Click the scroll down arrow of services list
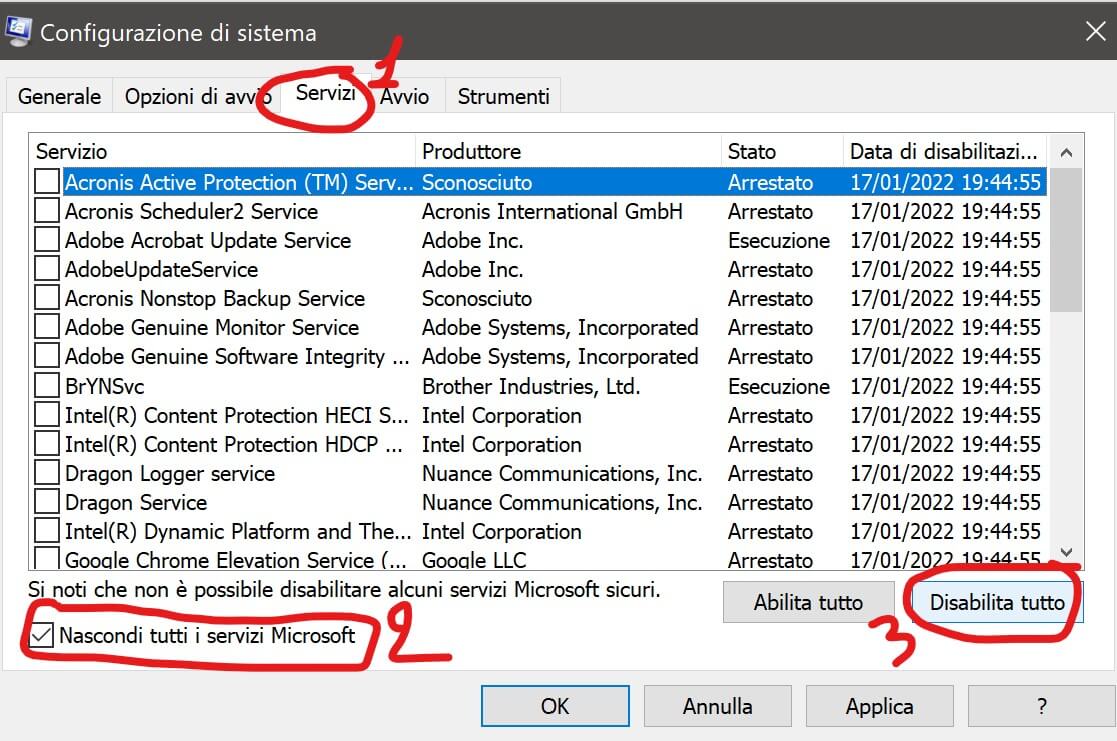This screenshot has height=741, width=1117. (1065, 552)
